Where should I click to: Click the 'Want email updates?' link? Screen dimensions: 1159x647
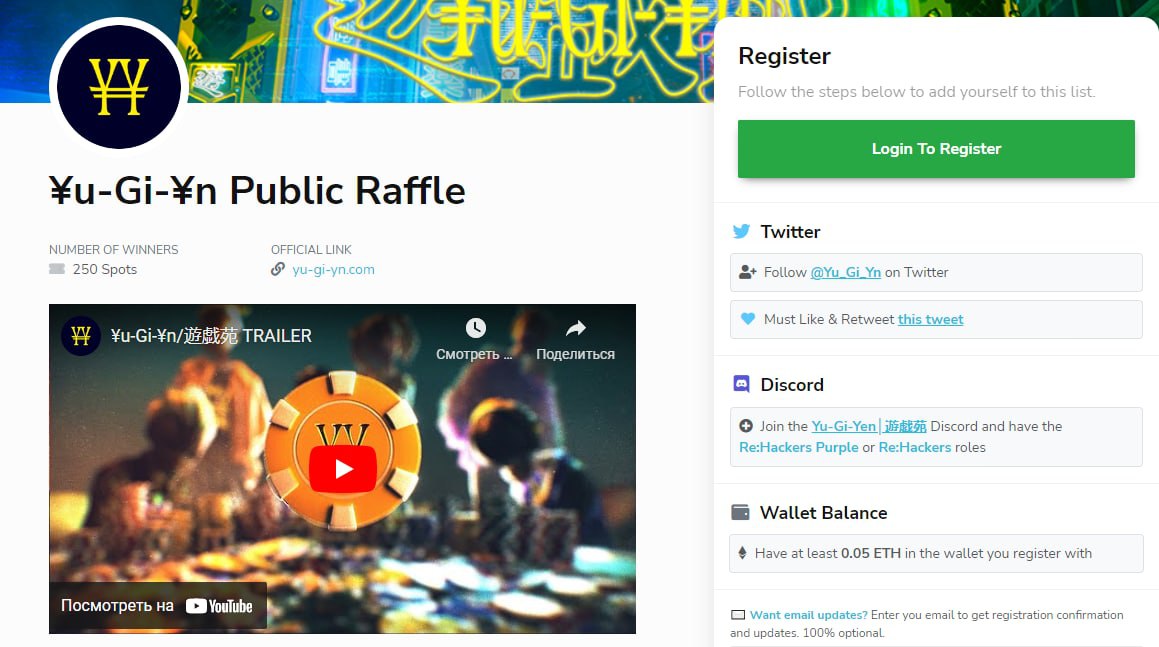(x=809, y=614)
